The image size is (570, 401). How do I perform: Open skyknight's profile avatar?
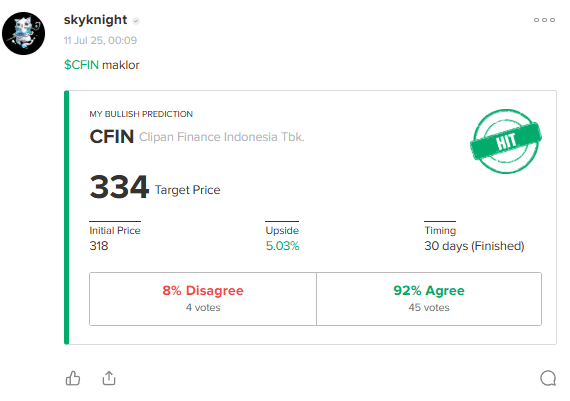(x=24, y=33)
